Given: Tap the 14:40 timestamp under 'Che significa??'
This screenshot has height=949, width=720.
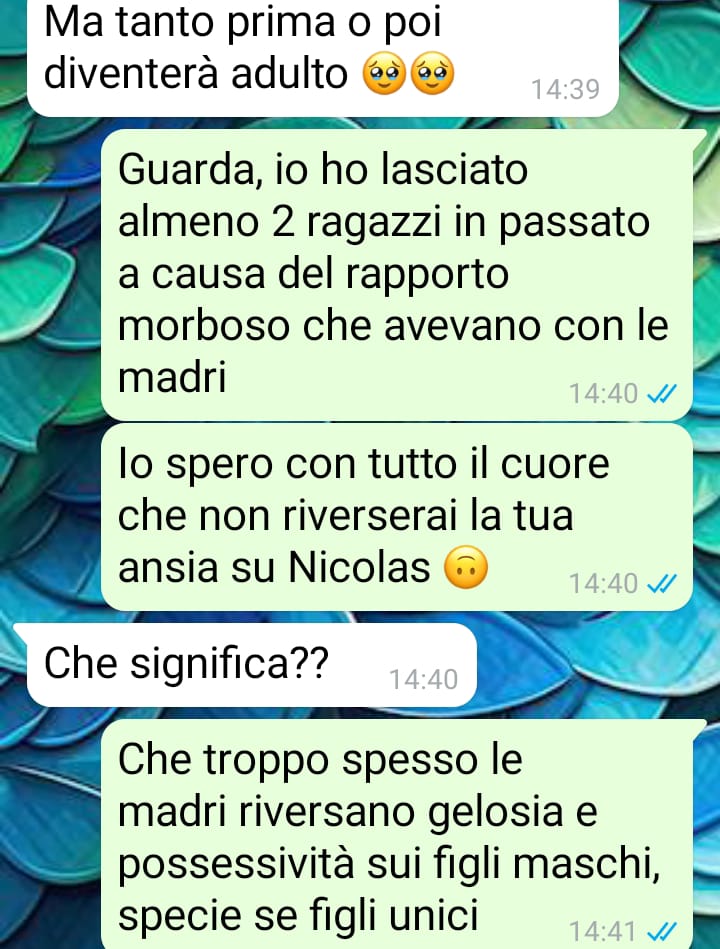Looking at the screenshot, I should [x=423, y=680].
